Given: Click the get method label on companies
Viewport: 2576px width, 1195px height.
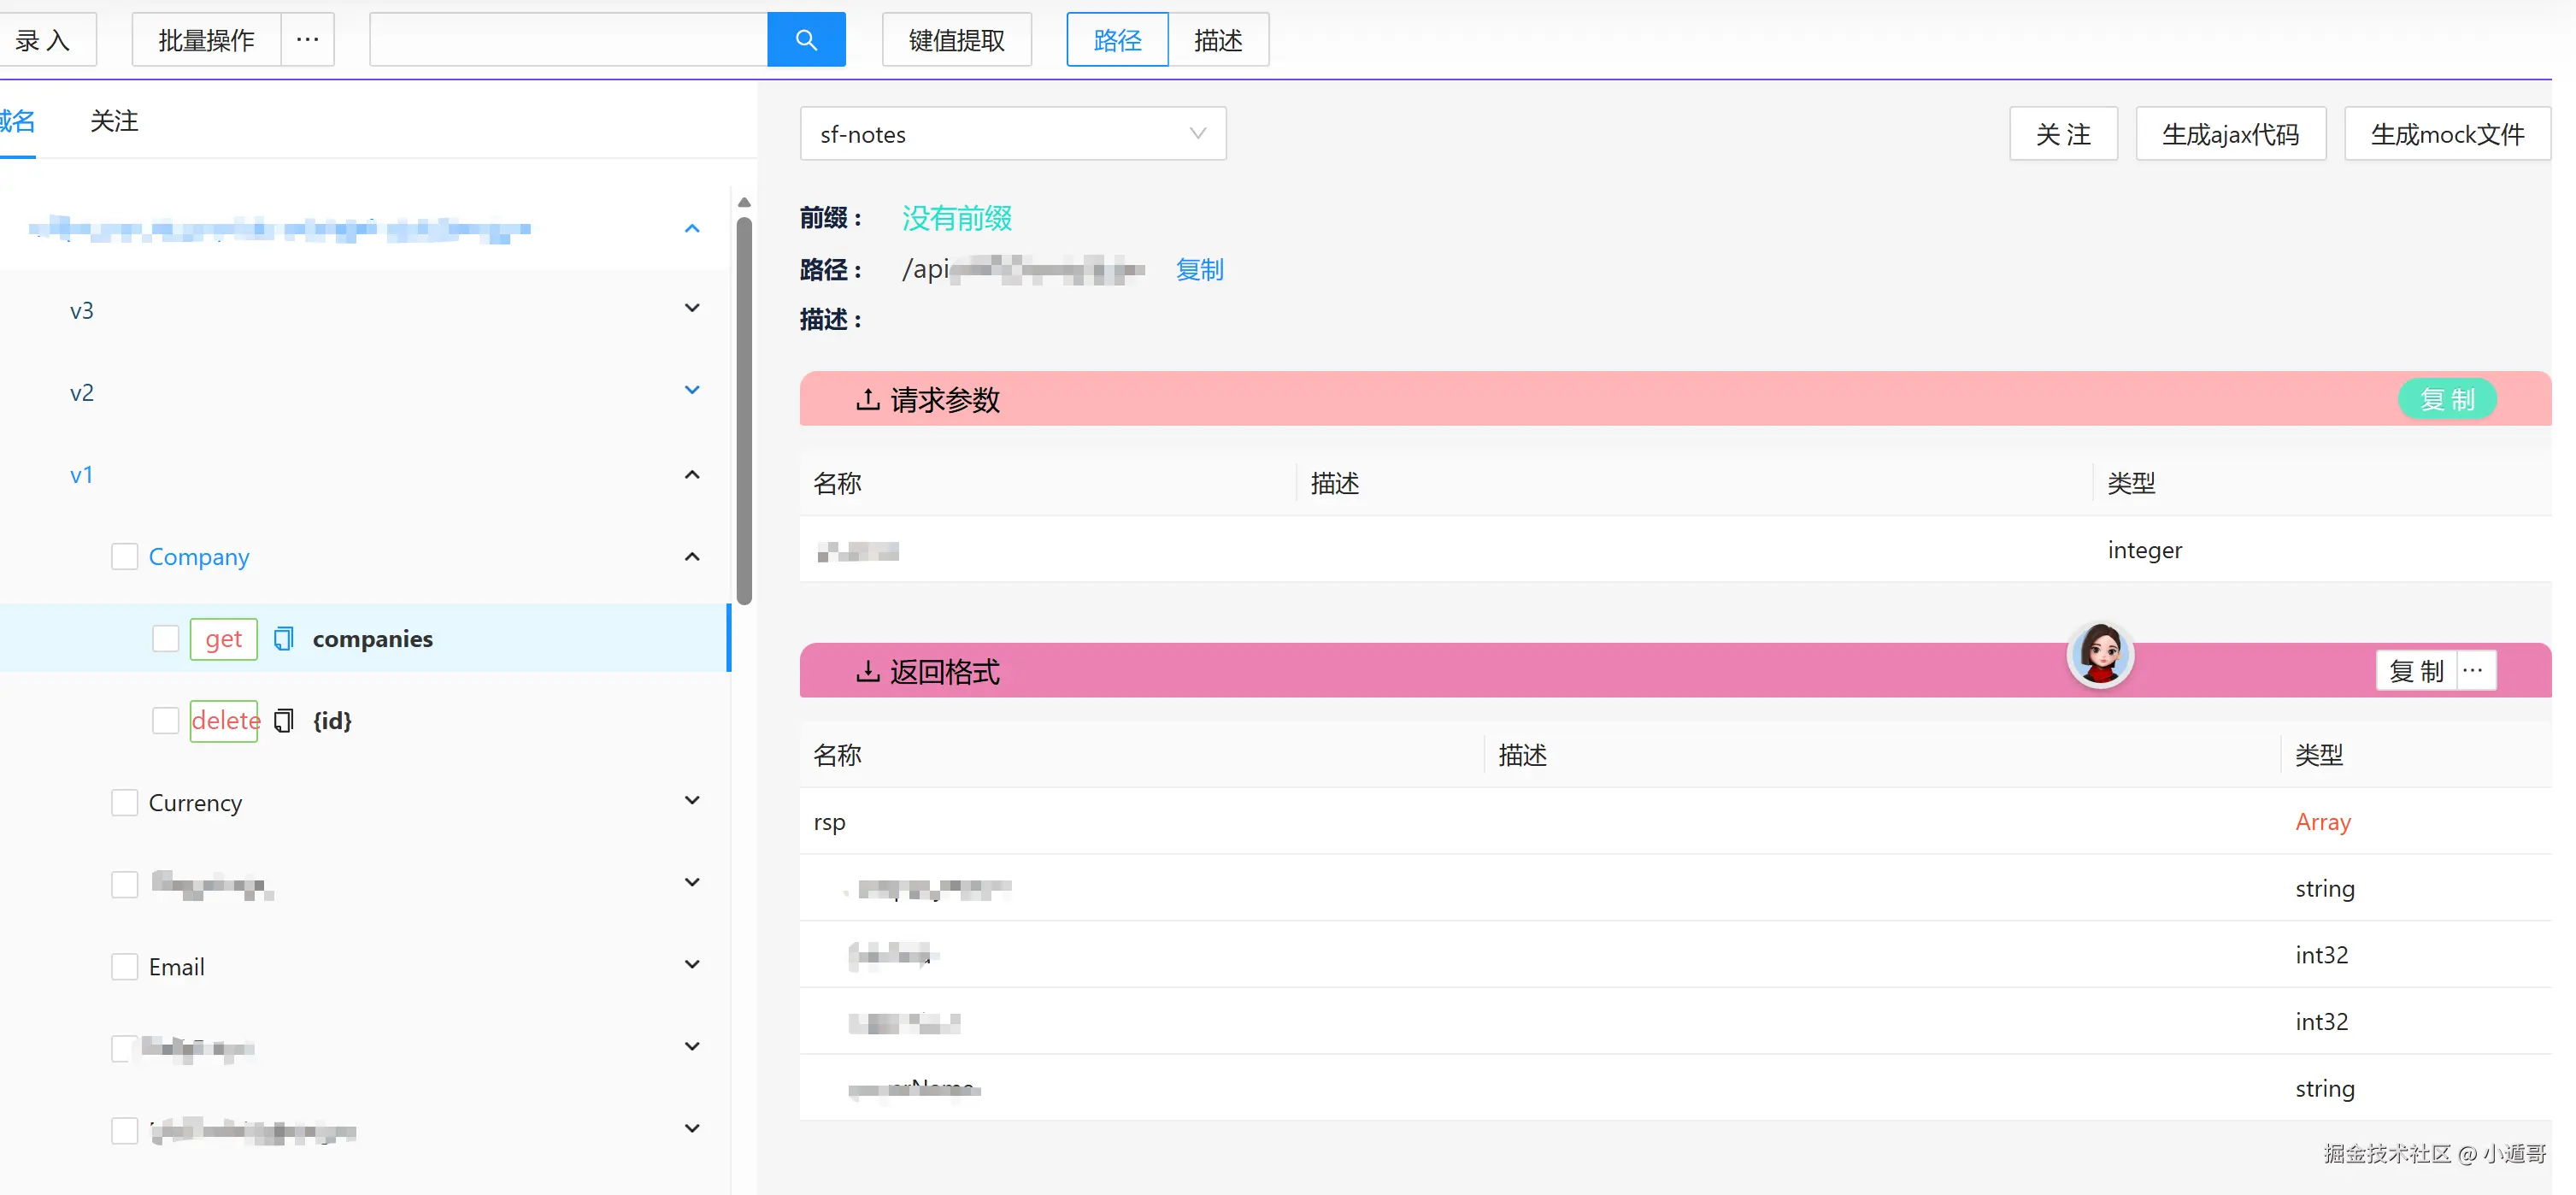Looking at the screenshot, I should [x=223, y=638].
